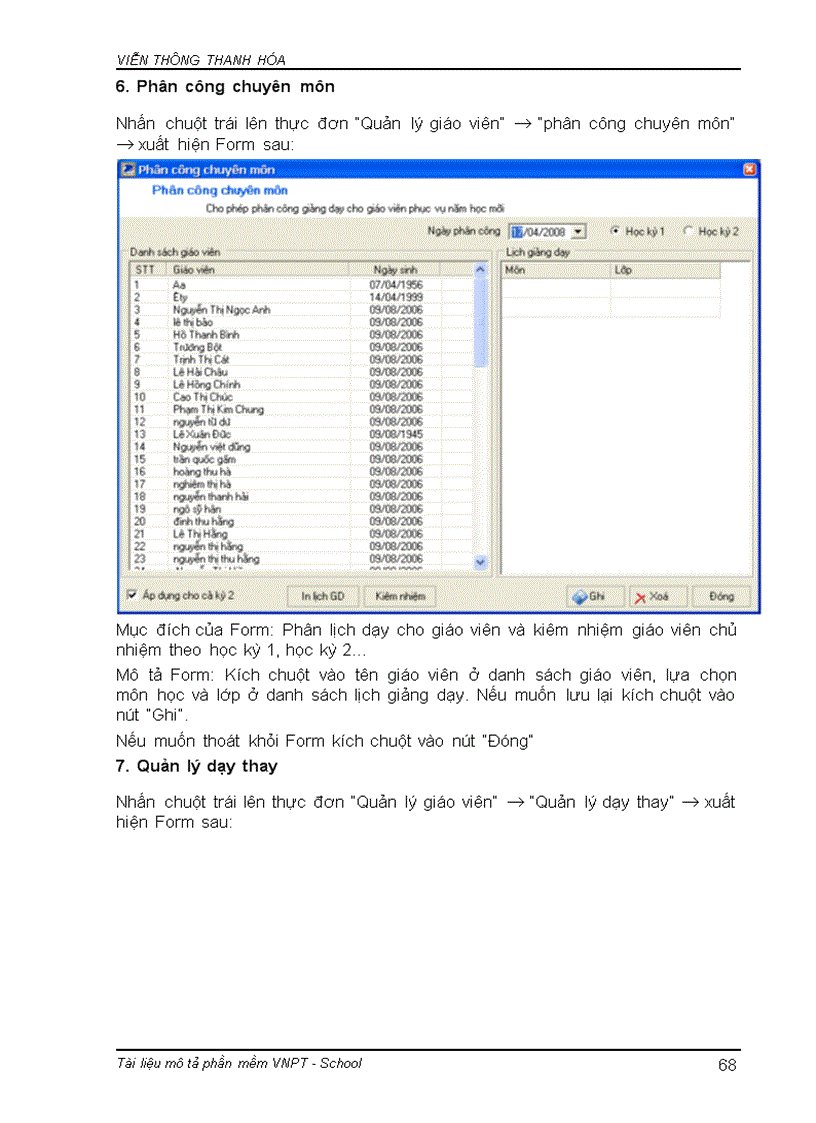Open the 'Ngày phân công' date dropdown
Screen dimensions: 816x1123
click(x=578, y=231)
